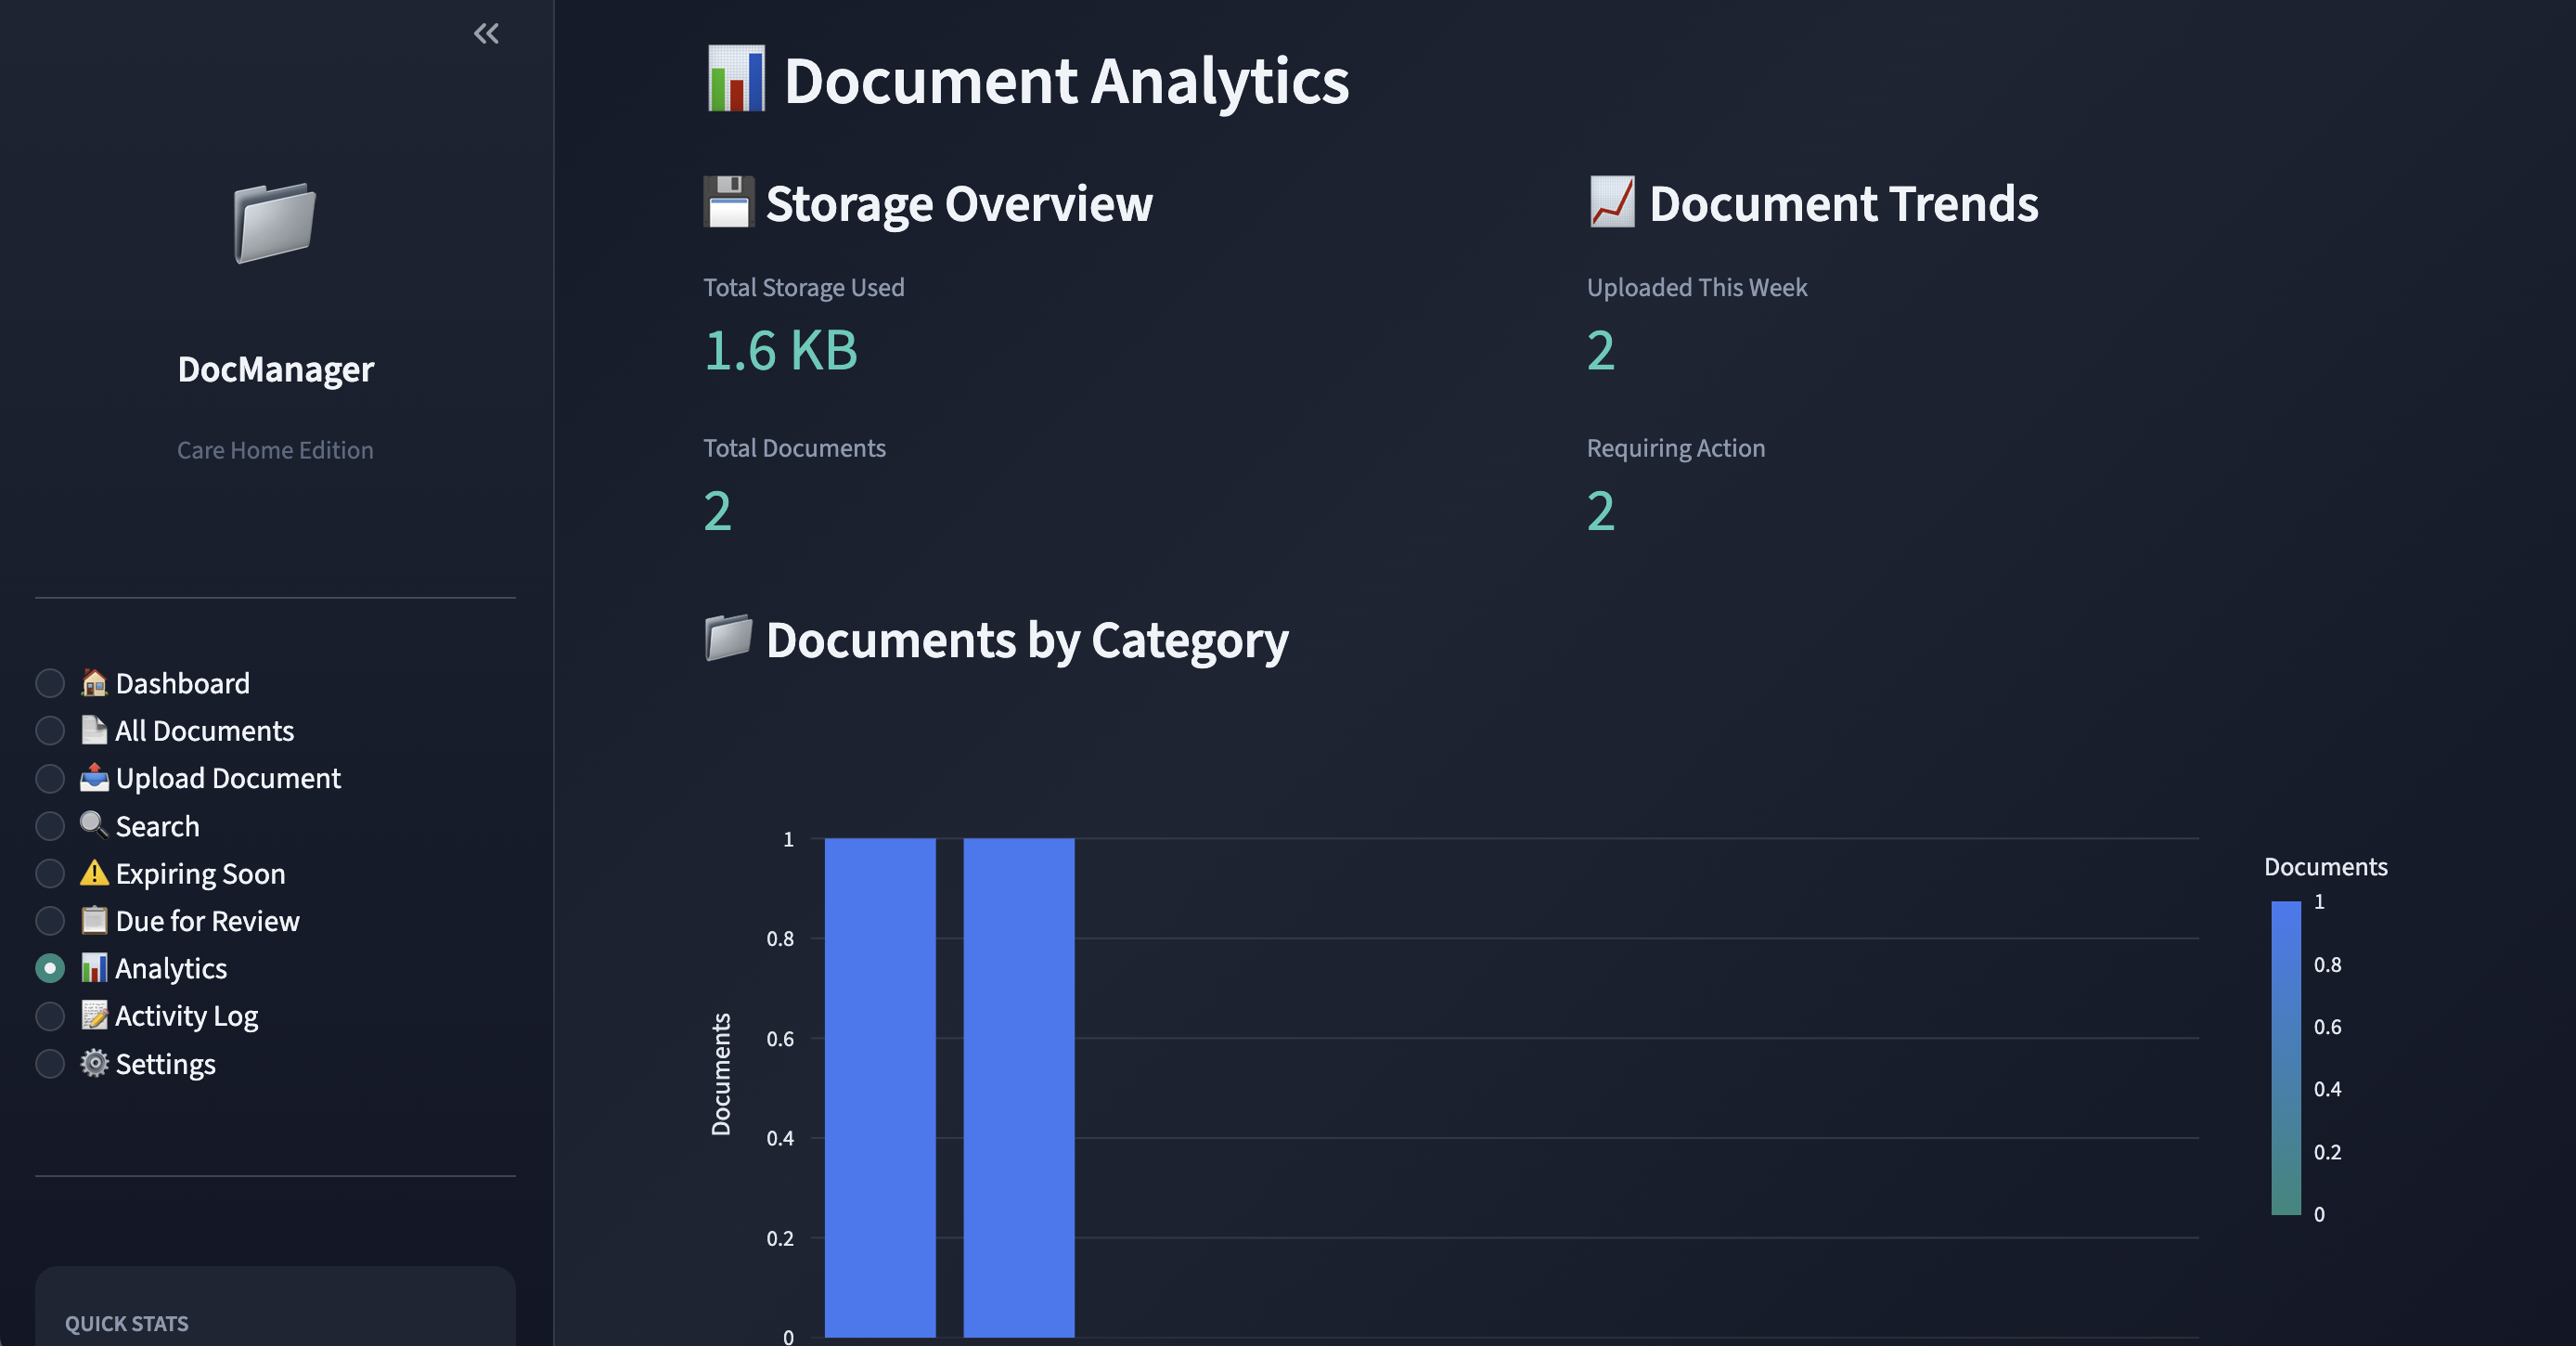Screen dimensions: 2576x1346
Task: Click the vertical Documents axis label
Action: point(721,1074)
